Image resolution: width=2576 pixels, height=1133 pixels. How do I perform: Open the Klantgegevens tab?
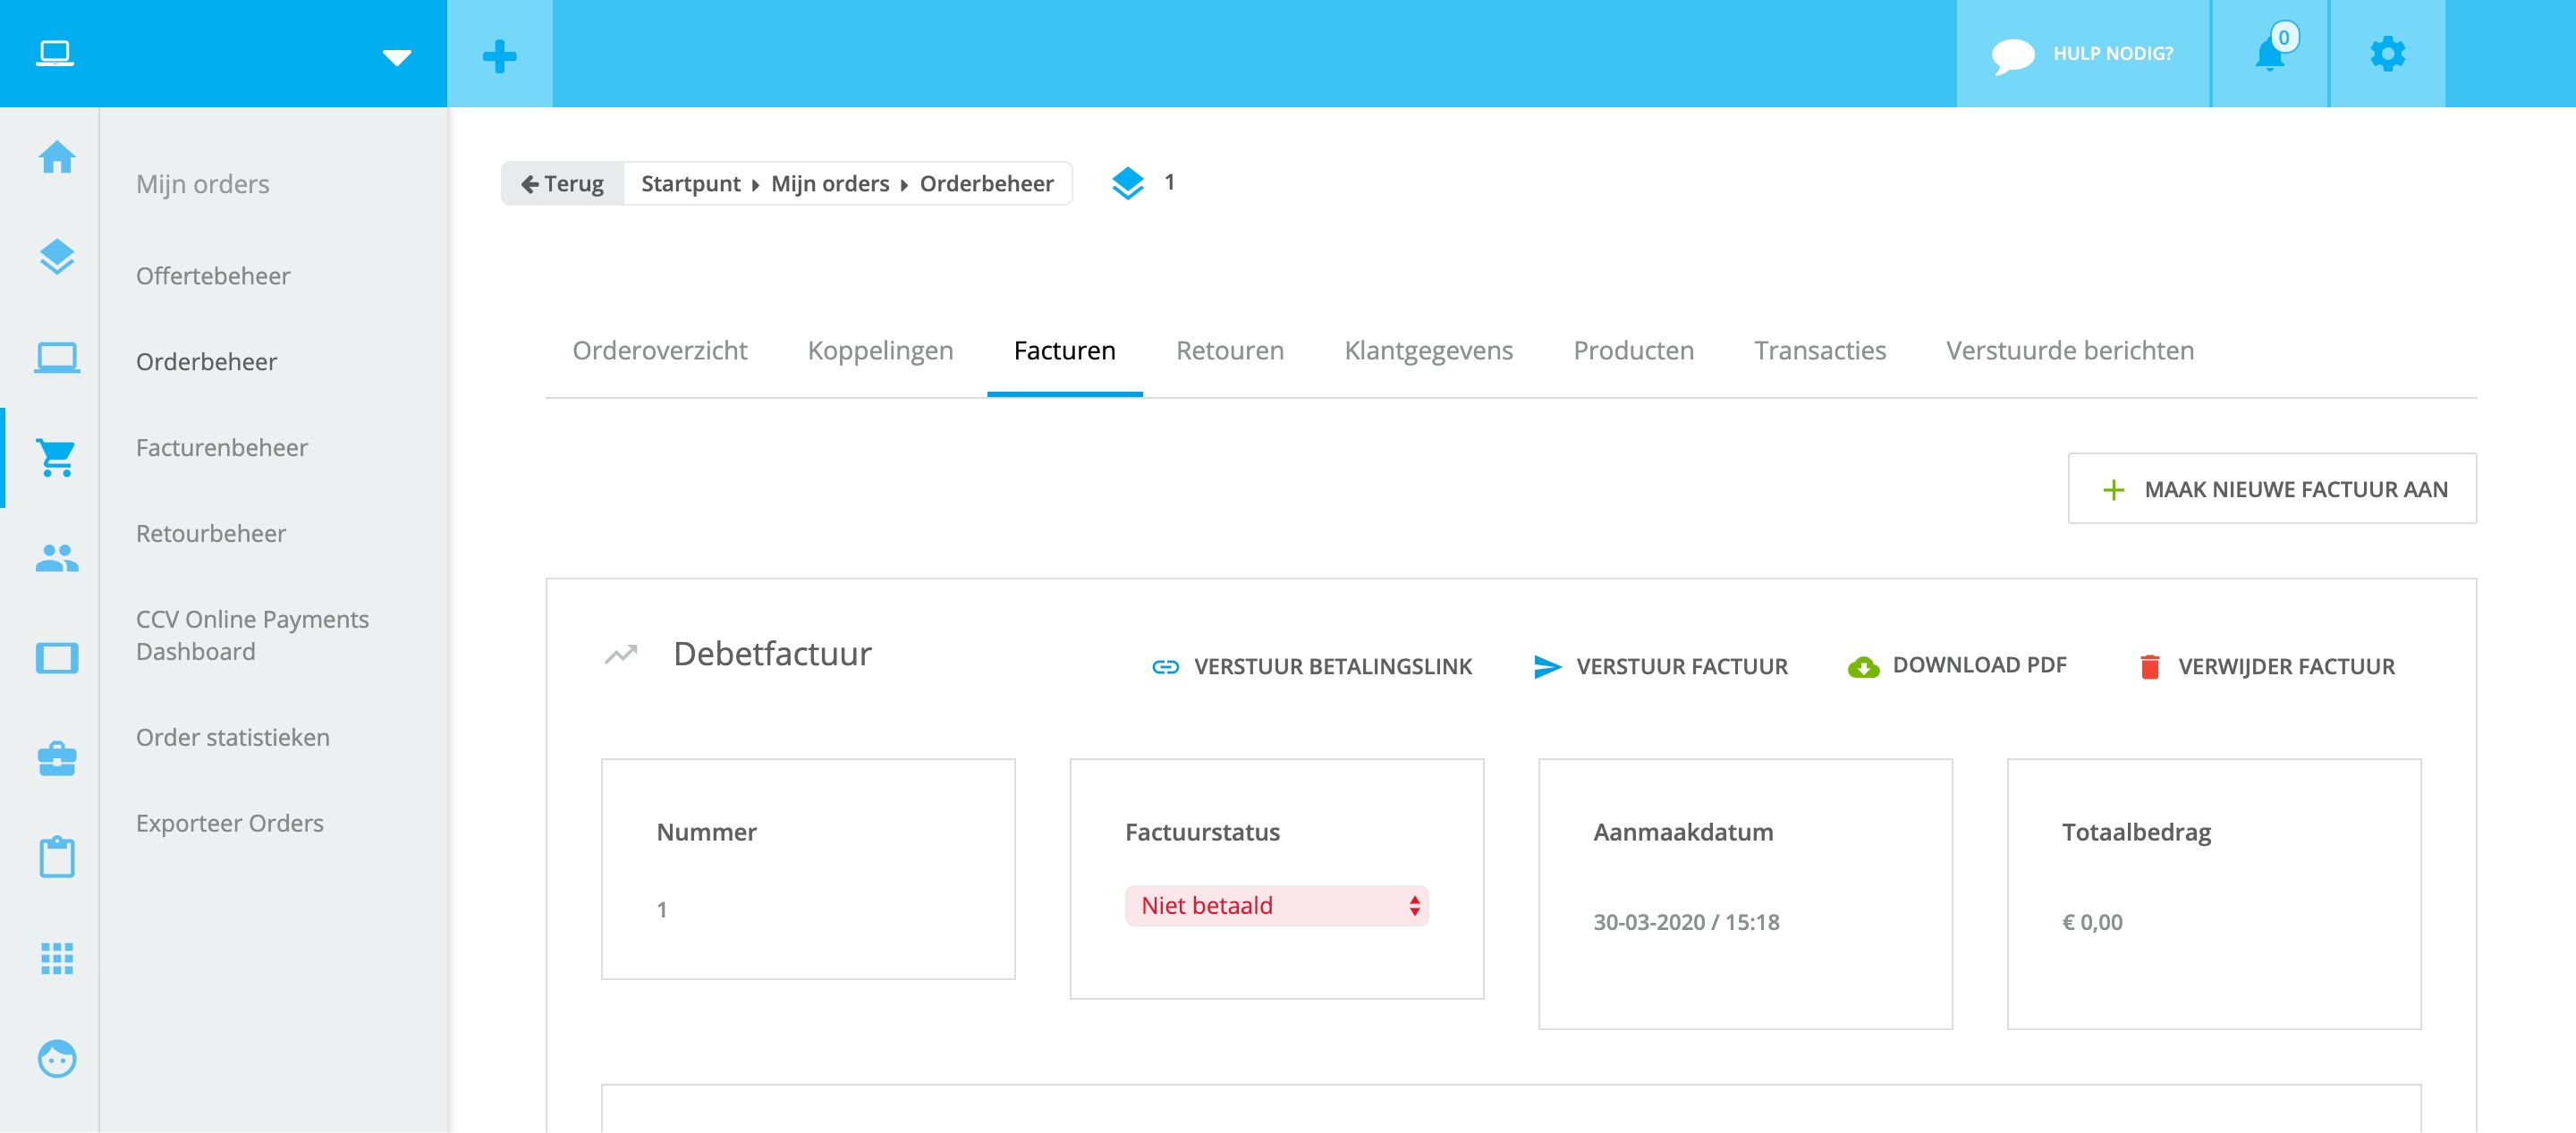pyautogui.click(x=1429, y=351)
